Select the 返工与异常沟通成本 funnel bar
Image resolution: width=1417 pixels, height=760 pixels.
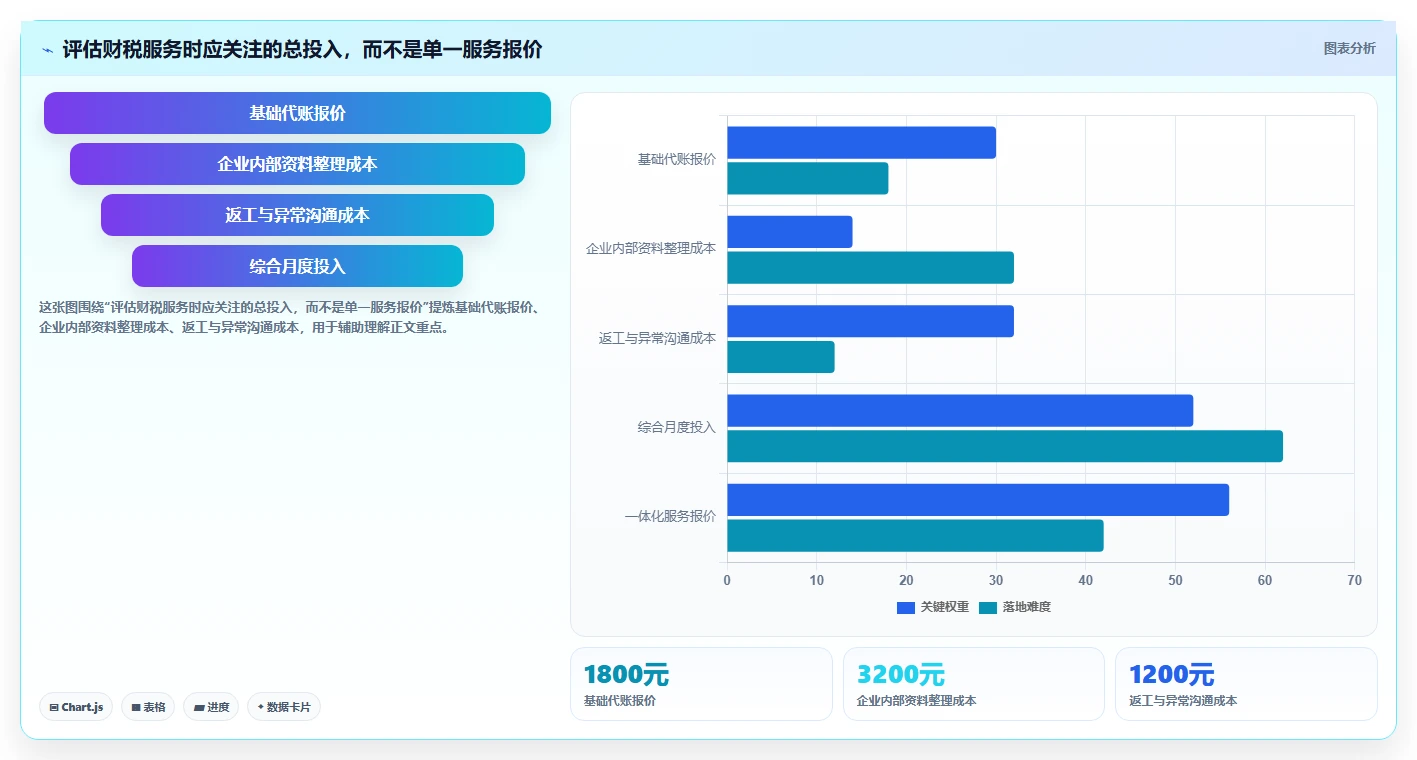point(297,215)
